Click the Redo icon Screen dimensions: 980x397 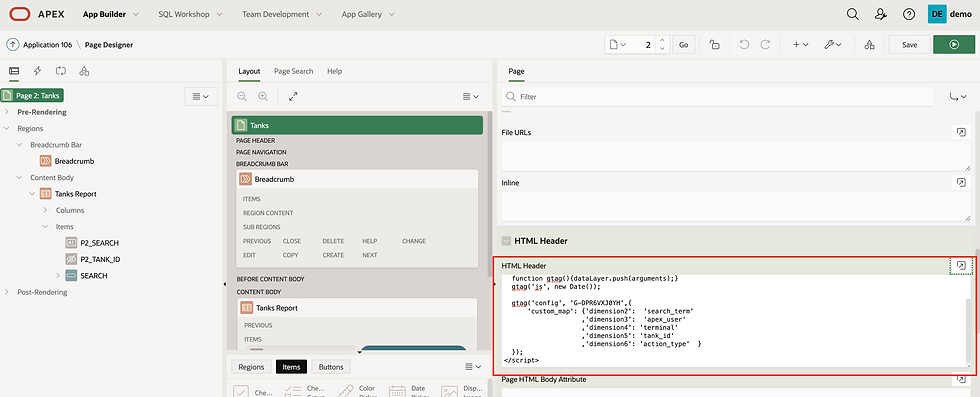[x=765, y=45]
